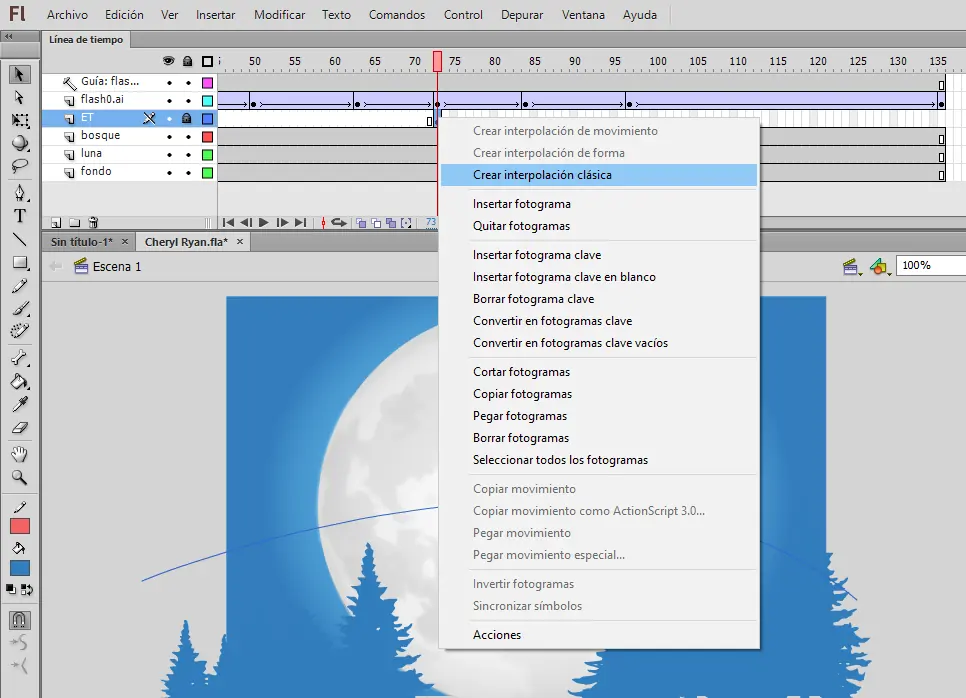
Task: Click the swap colors icon
Action: coord(27,590)
